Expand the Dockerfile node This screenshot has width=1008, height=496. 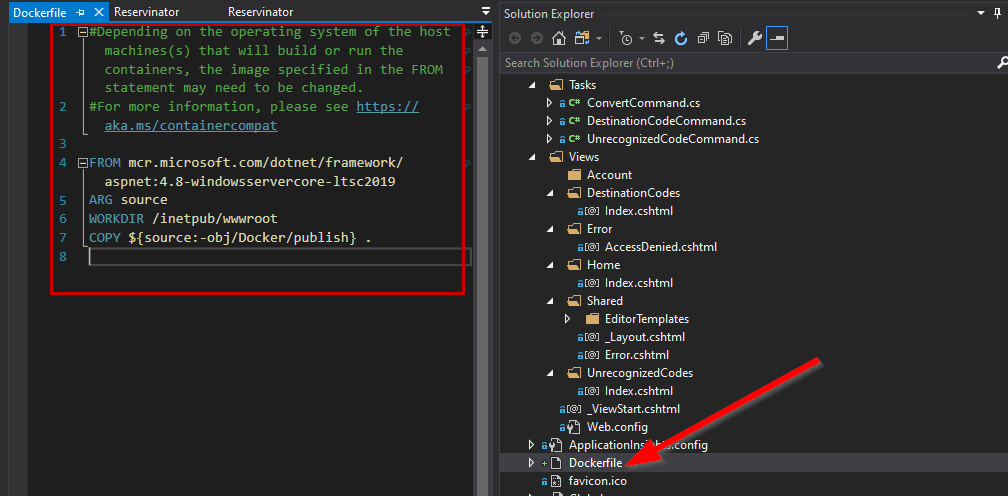point(531,463)
